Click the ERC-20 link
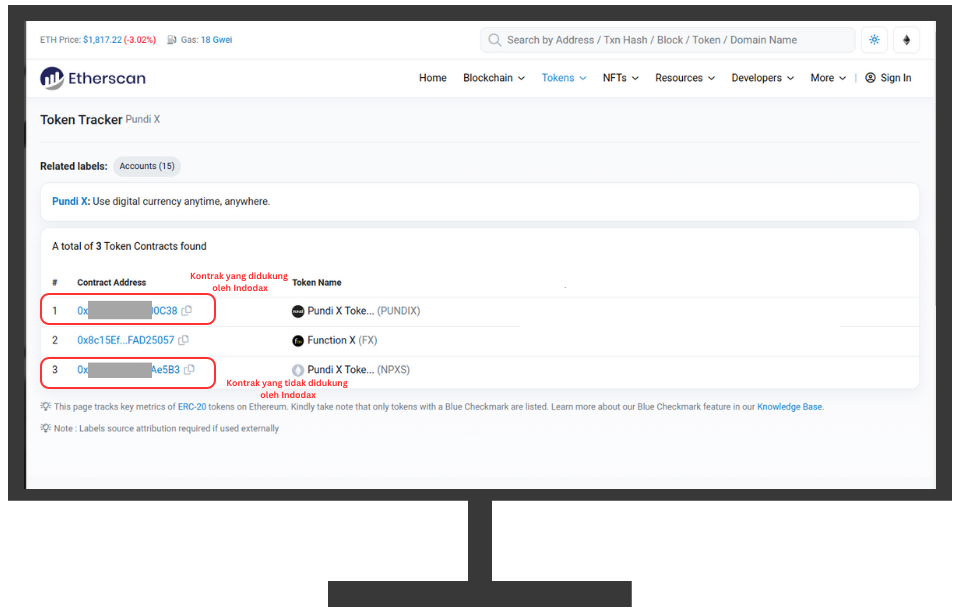Viewport: 957px width, 609px height. (192, 406)
